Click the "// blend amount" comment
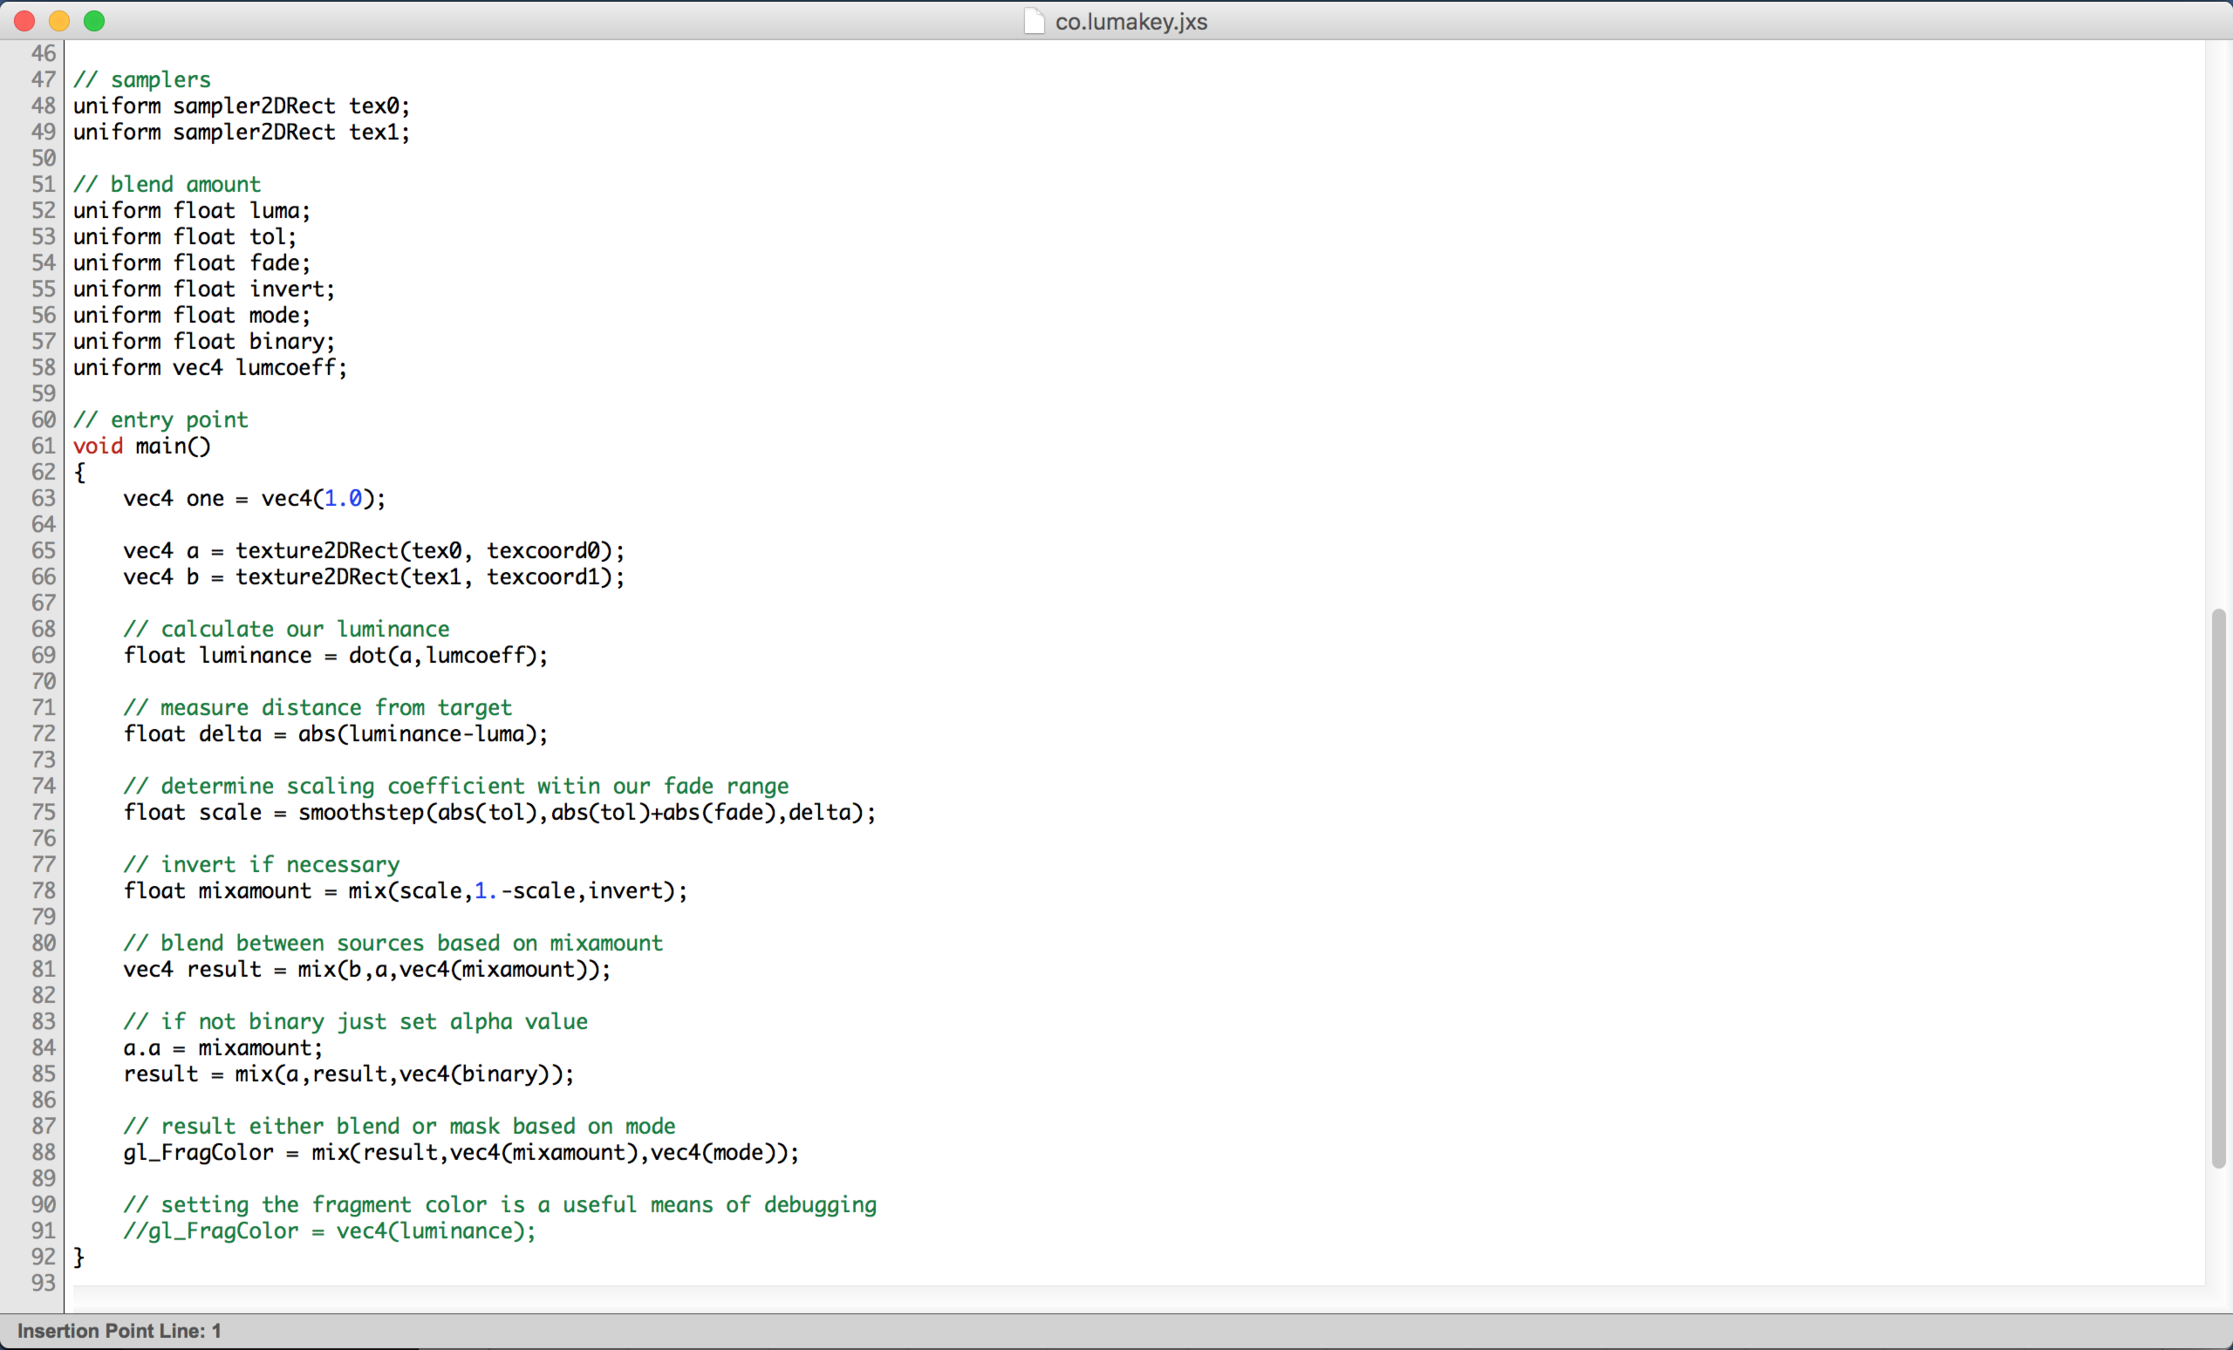 pos(167,184)
